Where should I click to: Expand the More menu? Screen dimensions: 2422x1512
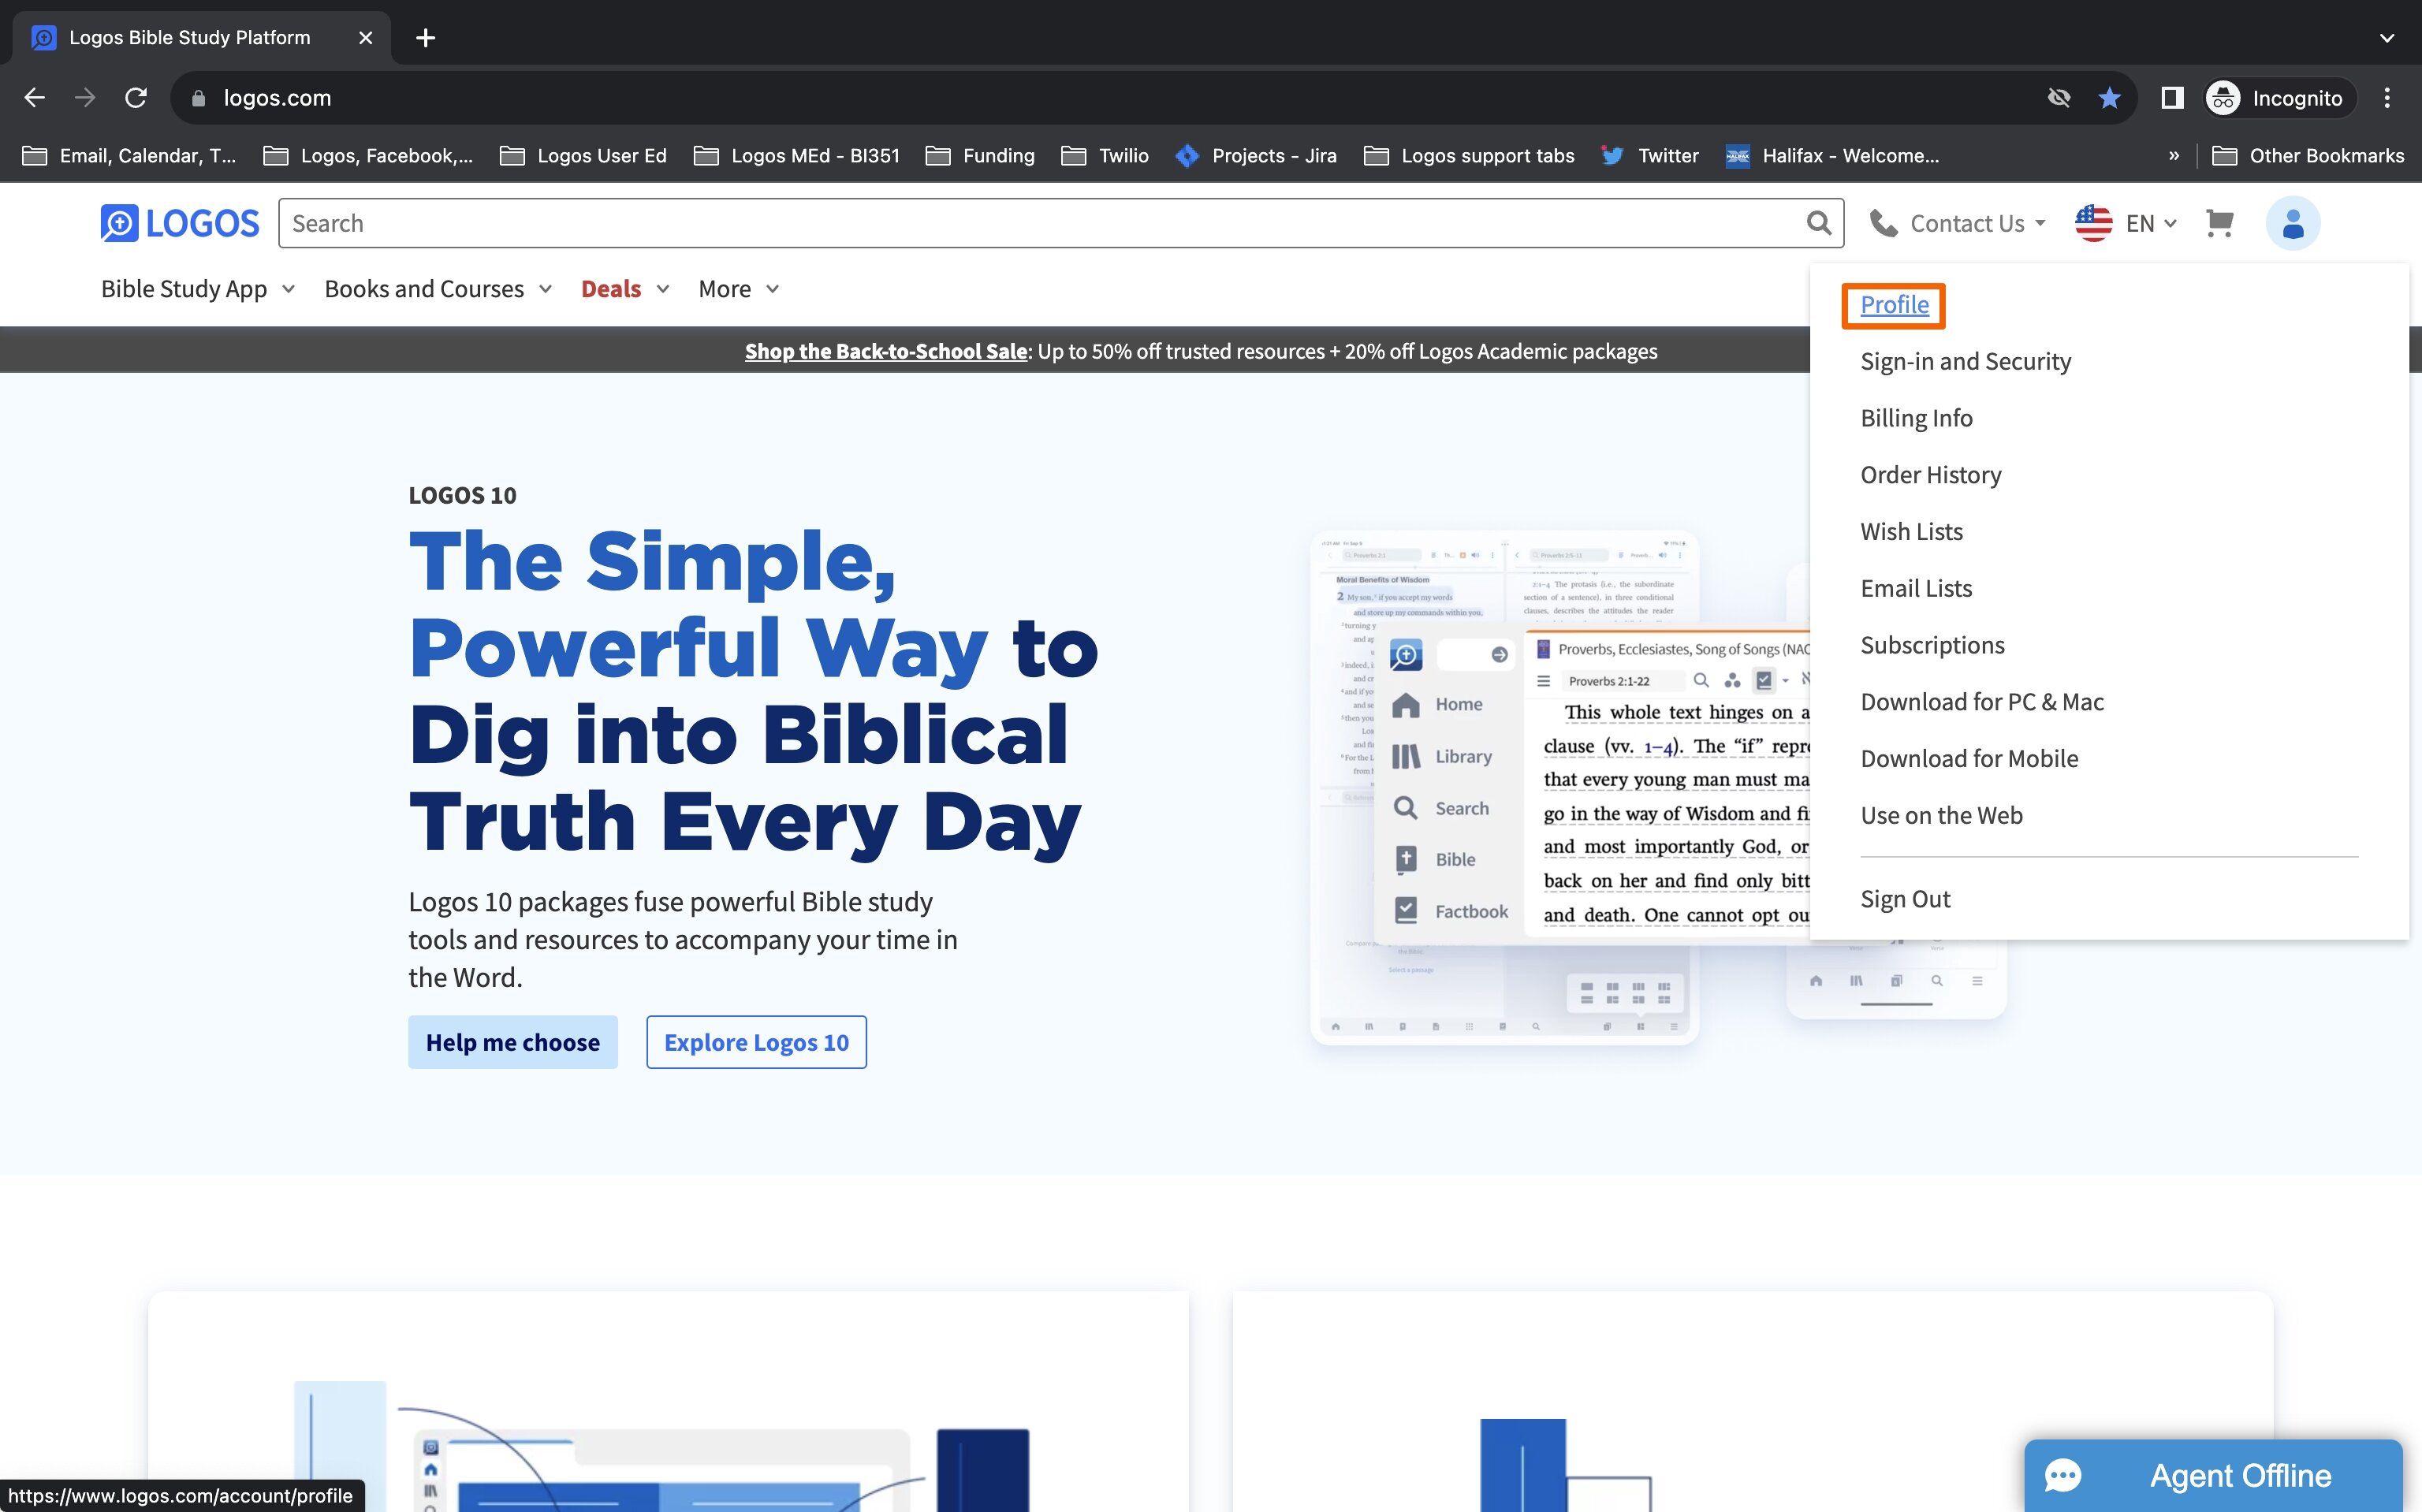738,288
